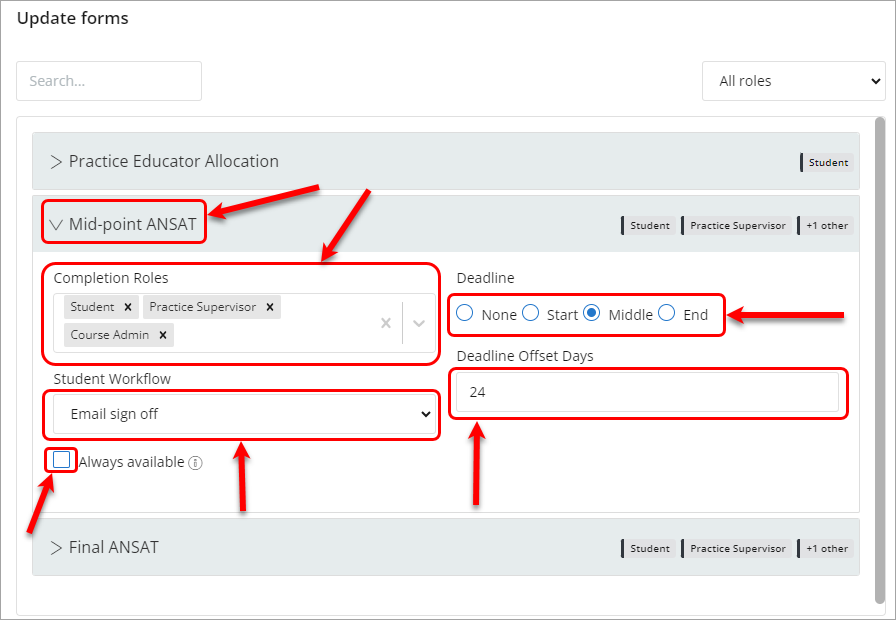Check the Always available checkbox

pyautogui.click(x=60, y=459)
